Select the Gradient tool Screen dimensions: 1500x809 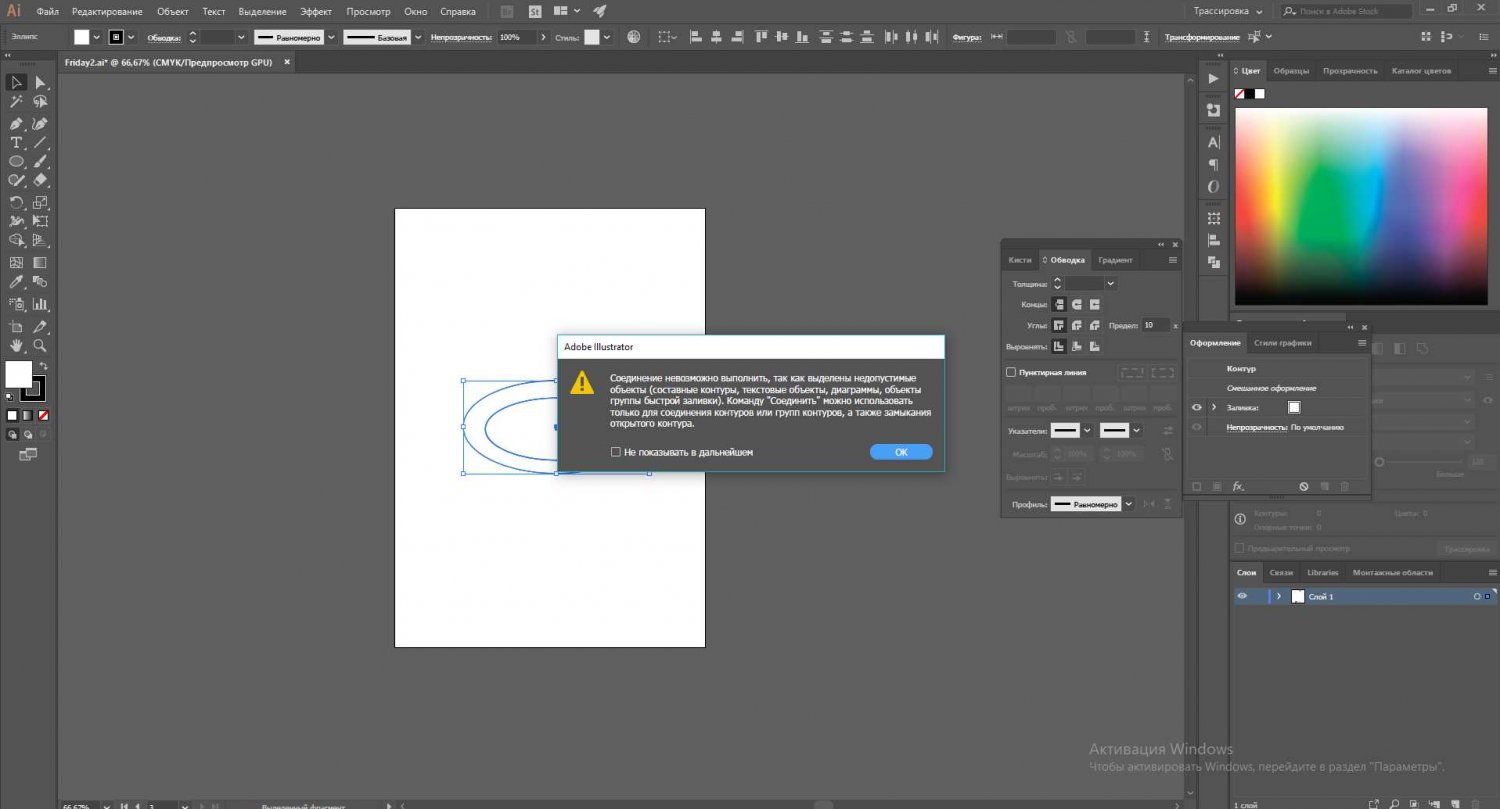[41, 263]
